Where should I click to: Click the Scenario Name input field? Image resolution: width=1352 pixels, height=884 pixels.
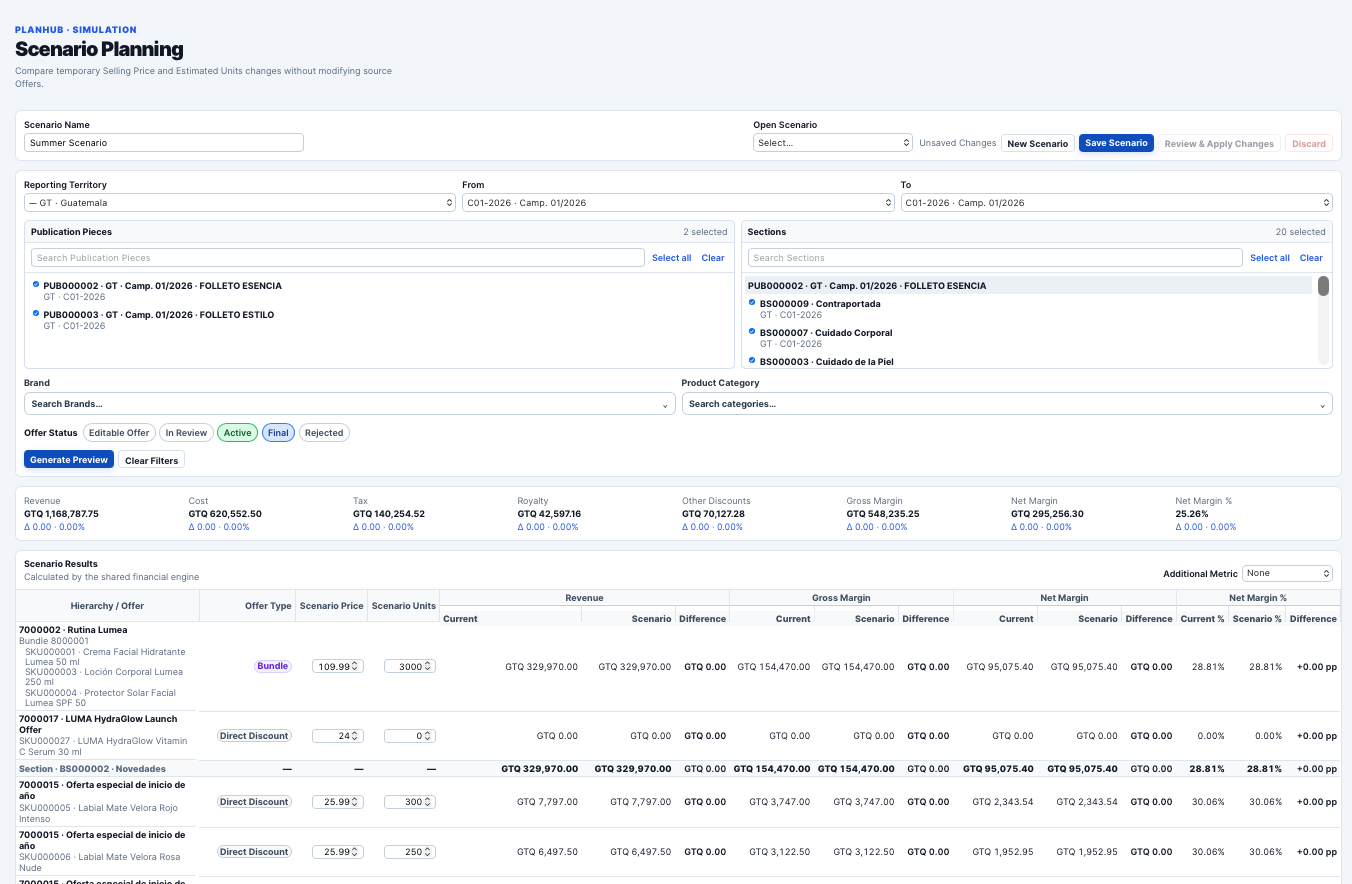click(164, 143)
